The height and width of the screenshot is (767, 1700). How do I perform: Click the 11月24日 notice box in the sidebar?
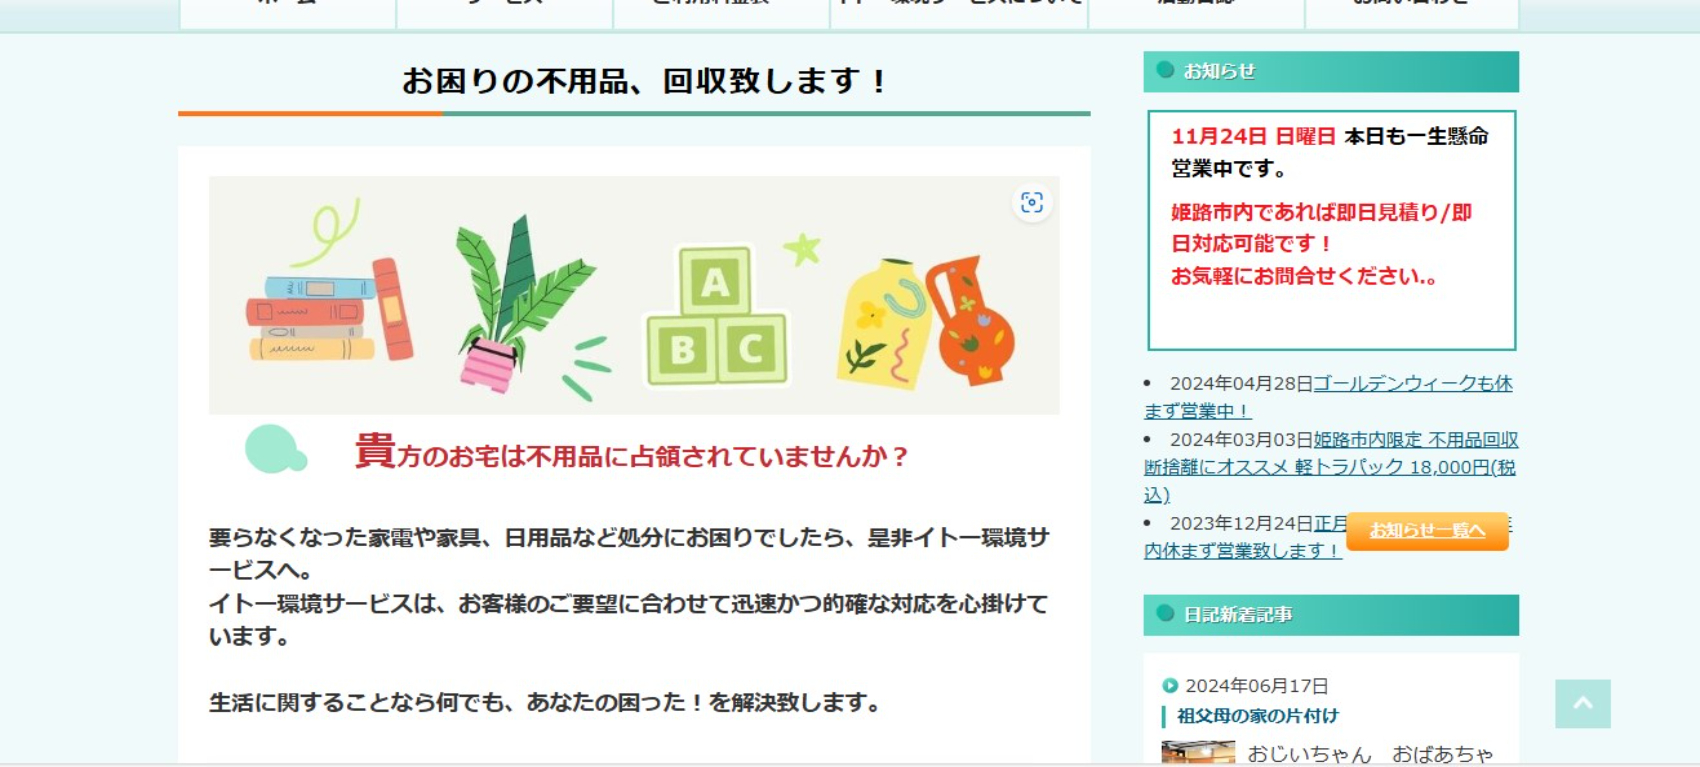click(1331, 230)
